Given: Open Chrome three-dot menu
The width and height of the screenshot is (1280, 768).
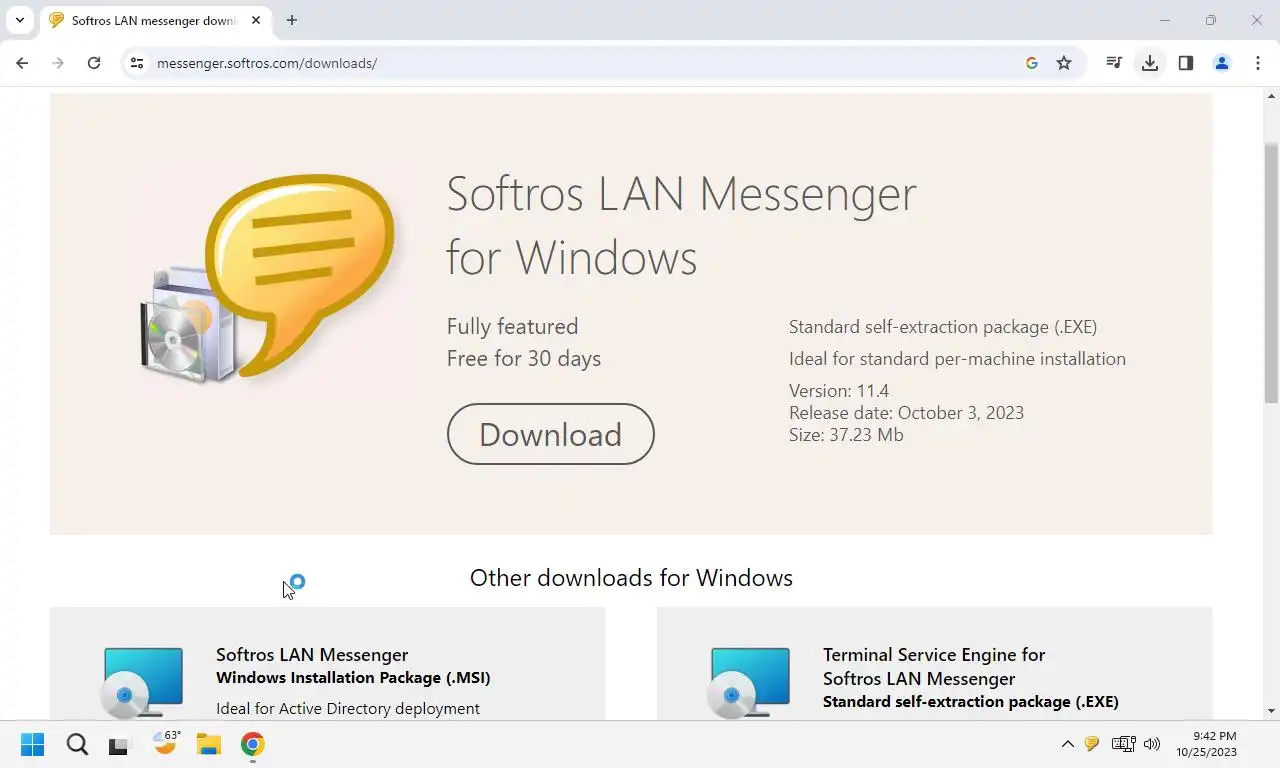Looking at the screenshot, I should pos(1258,63).
